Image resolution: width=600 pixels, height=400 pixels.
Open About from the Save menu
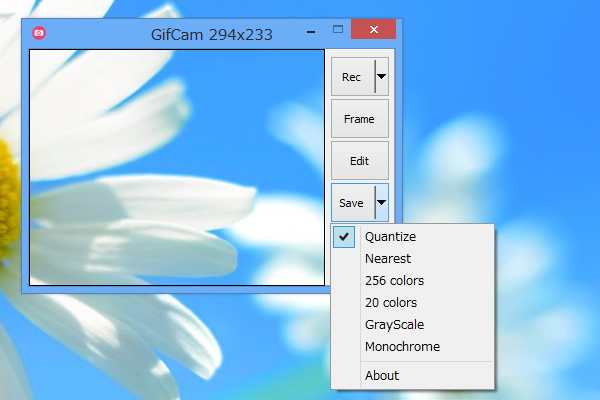[412, 376]
